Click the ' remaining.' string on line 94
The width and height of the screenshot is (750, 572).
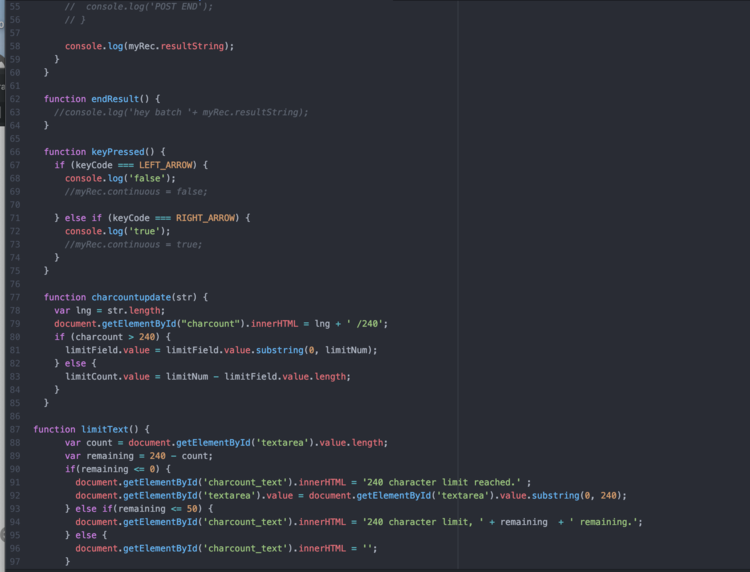[603, 522]
